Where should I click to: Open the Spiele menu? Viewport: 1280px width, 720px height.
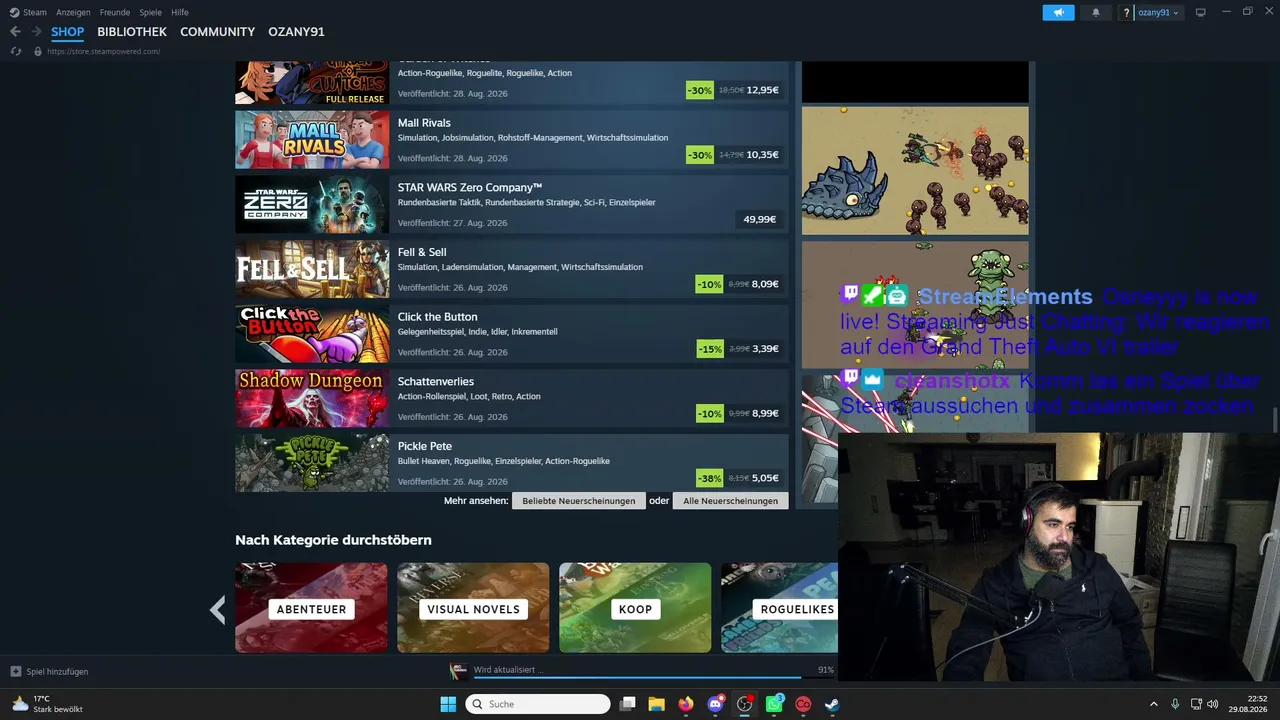(x=151, y=12)
